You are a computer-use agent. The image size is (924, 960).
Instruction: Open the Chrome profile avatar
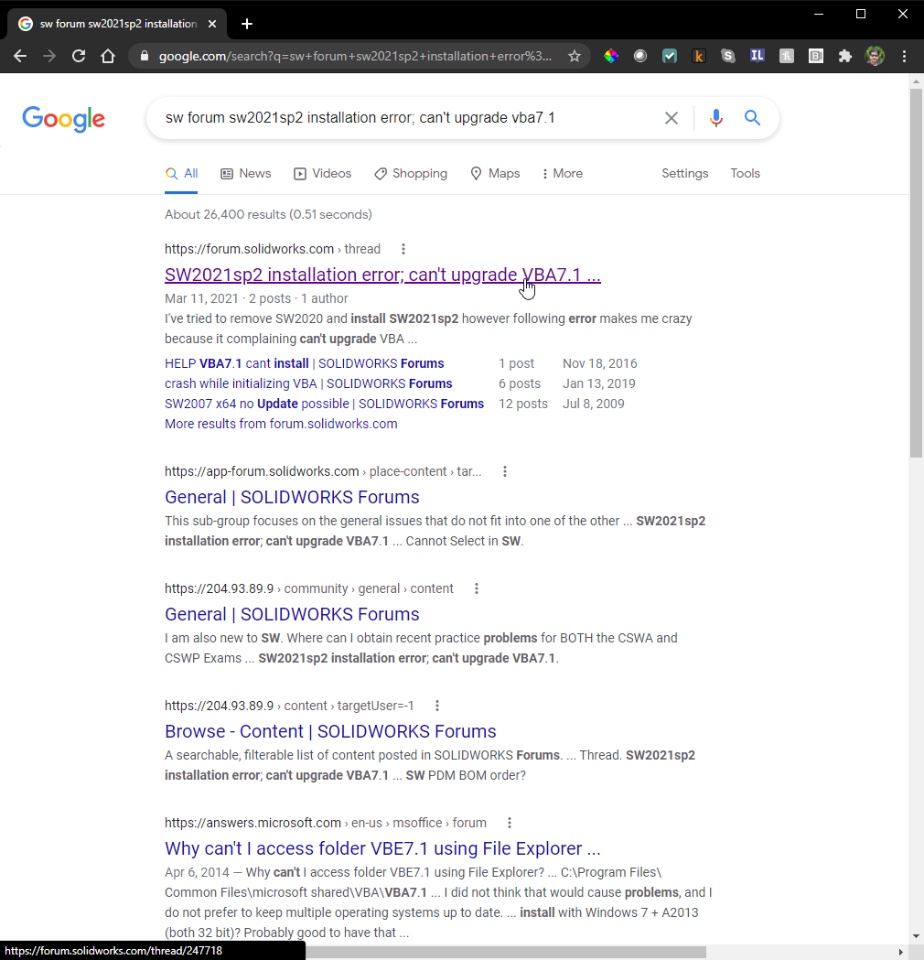point(874,56)
